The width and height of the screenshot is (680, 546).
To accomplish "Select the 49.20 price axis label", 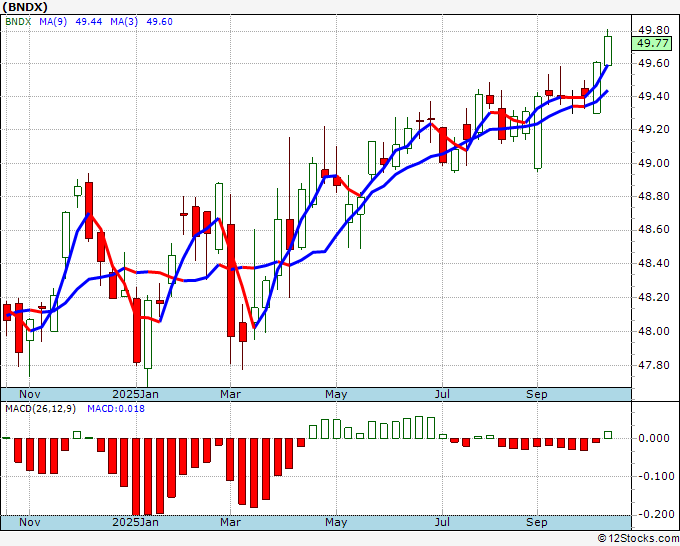I will (654, 130).
